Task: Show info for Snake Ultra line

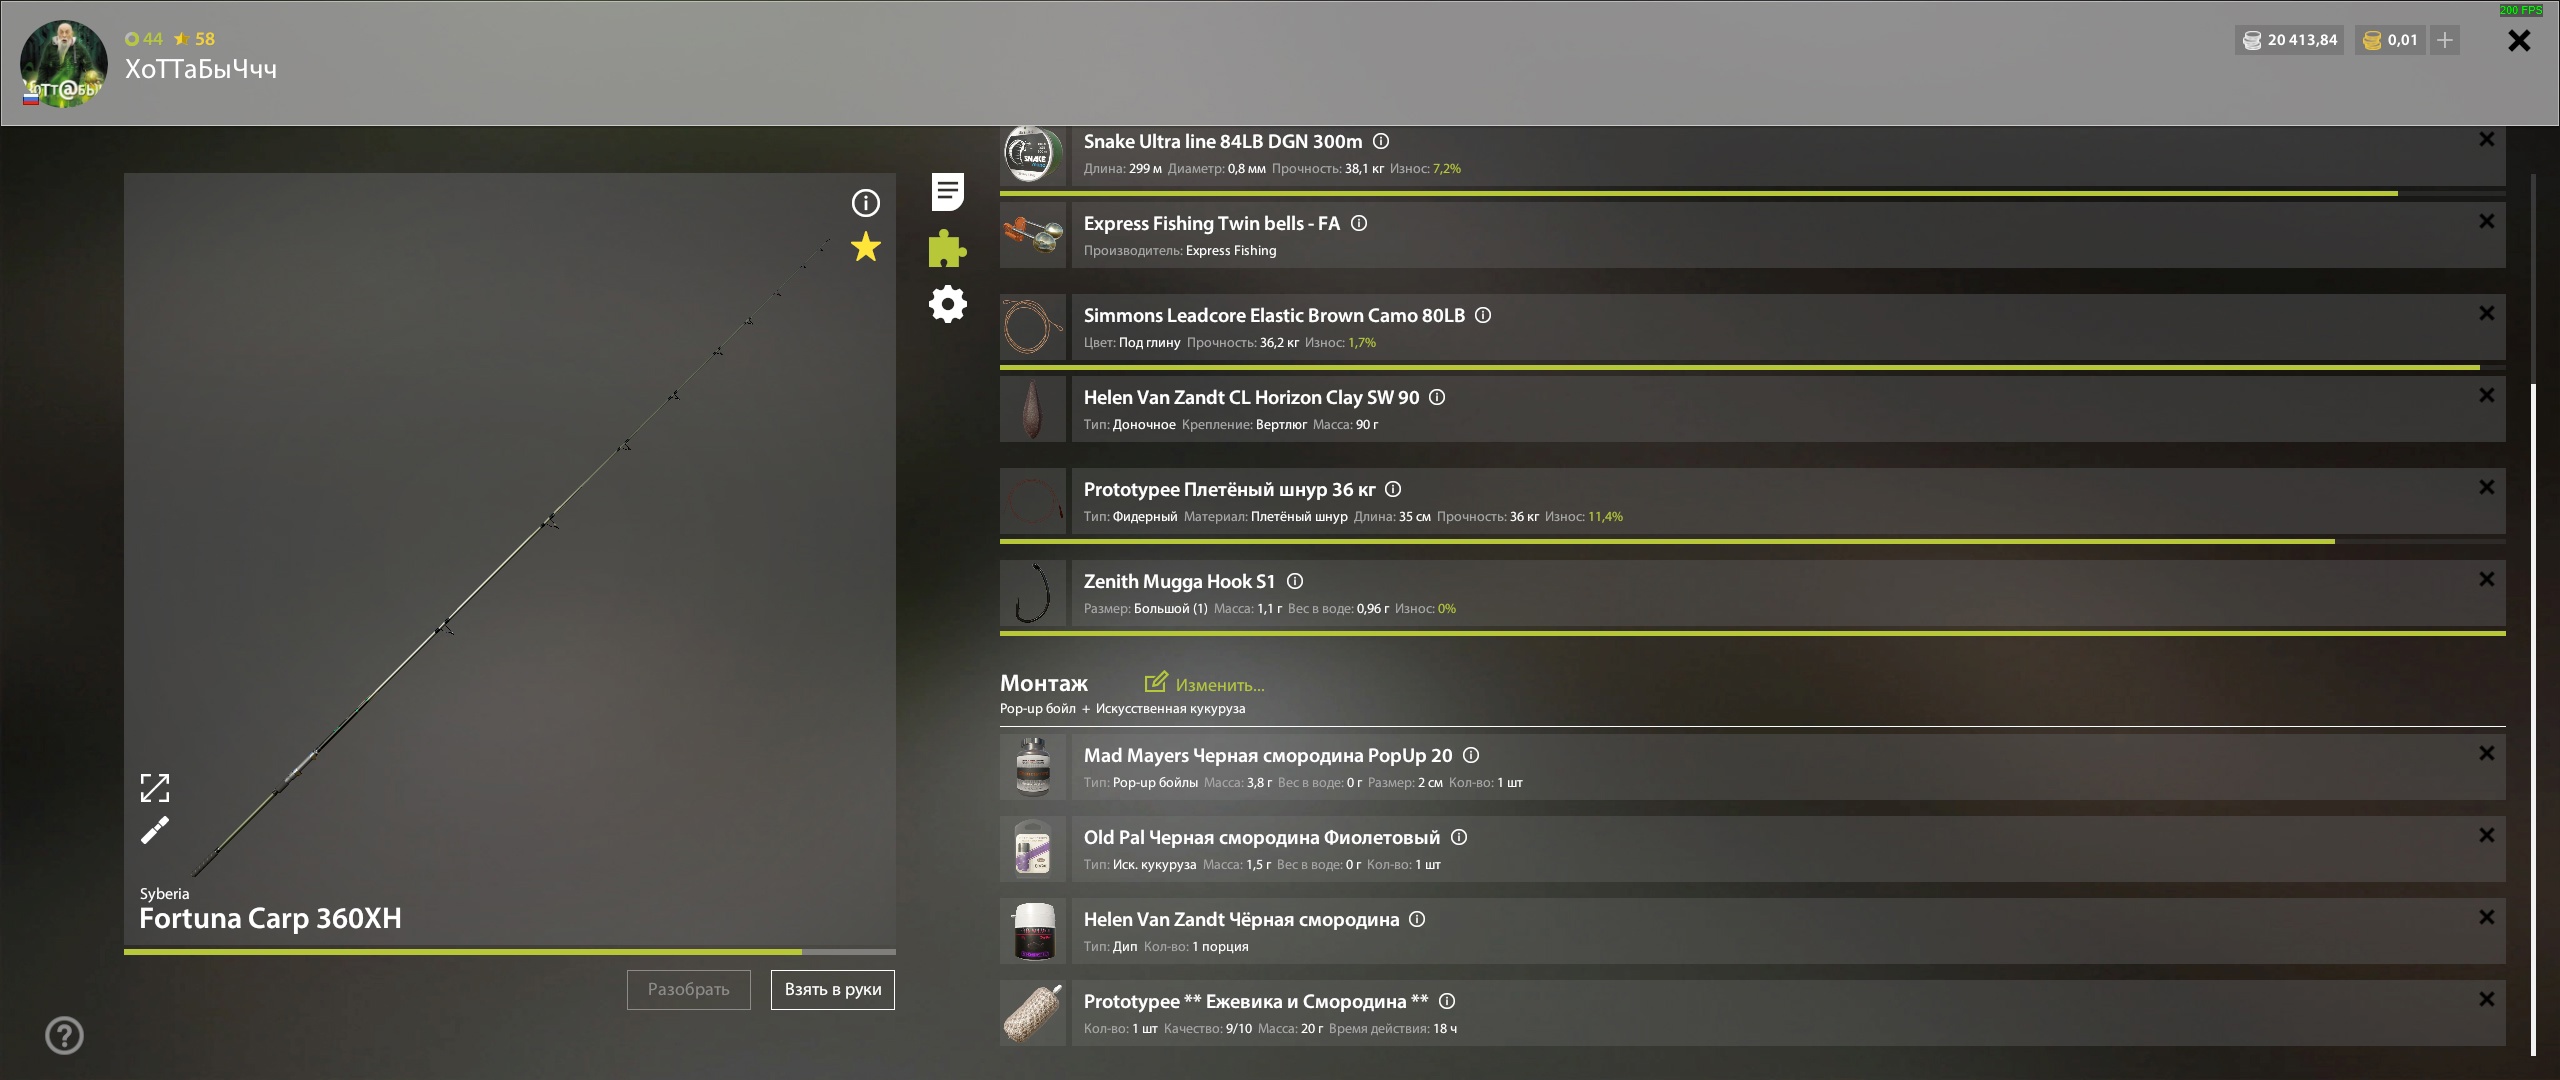Action: 1381,141
